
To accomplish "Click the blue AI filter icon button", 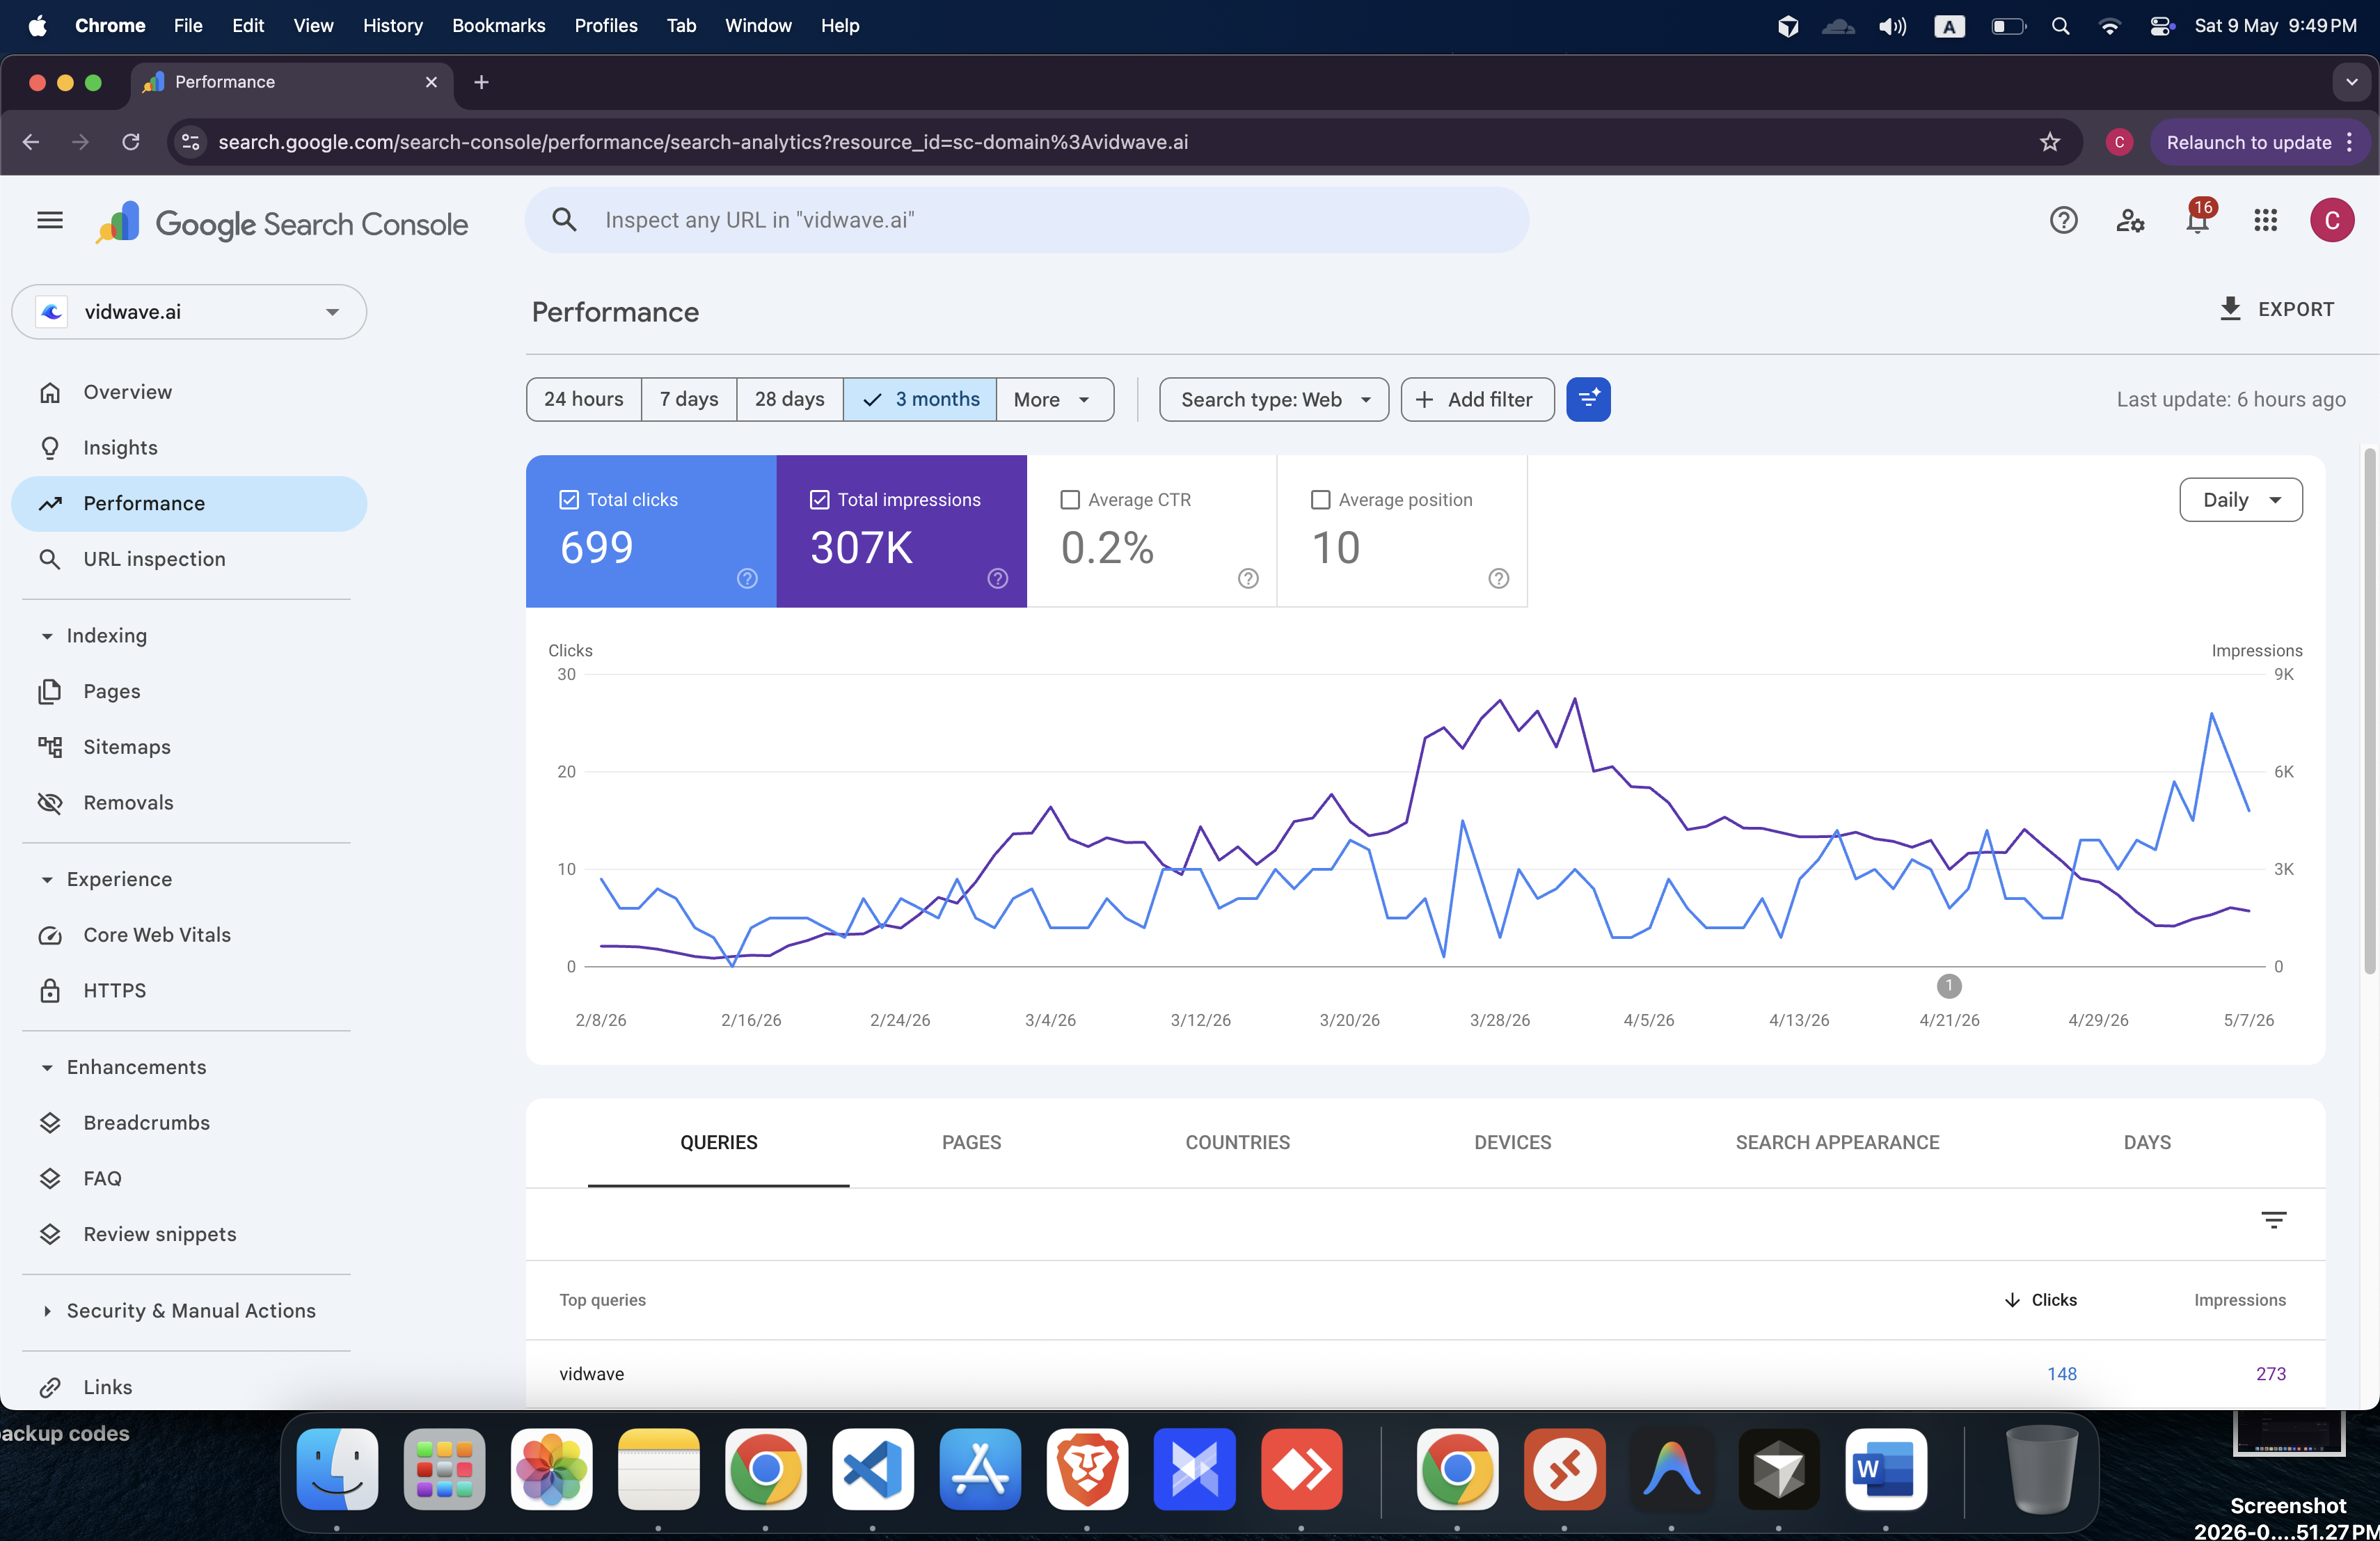I will [1588, 399].
